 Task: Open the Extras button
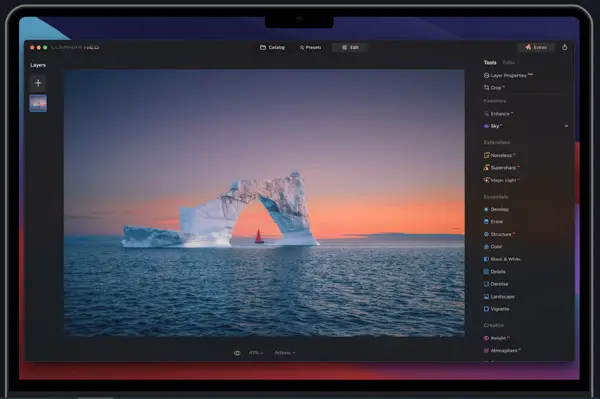(536, 47)
